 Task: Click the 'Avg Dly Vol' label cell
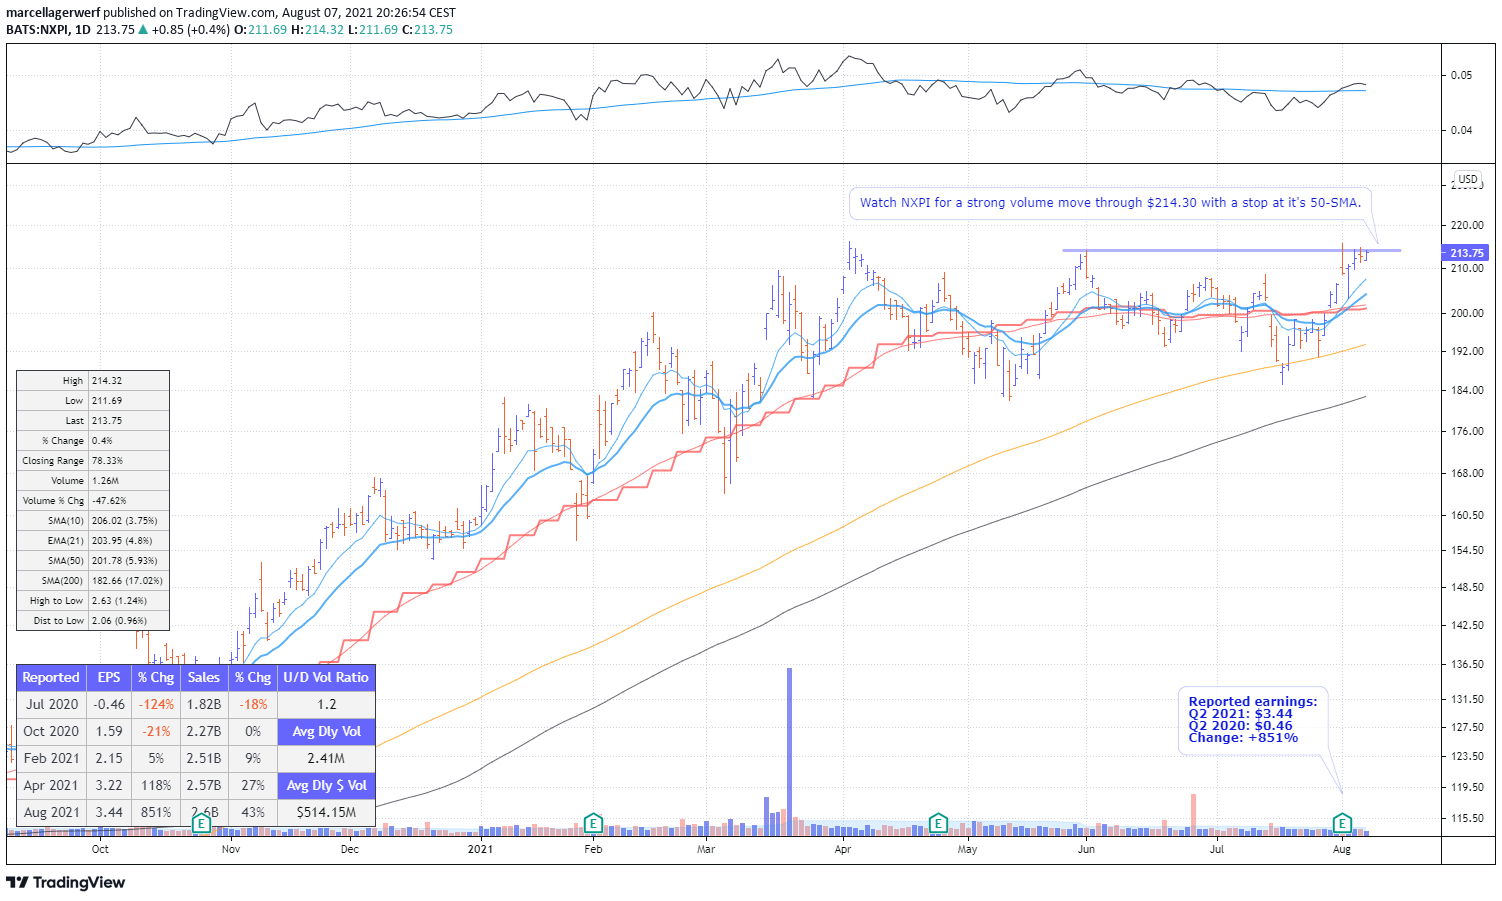click(x=326, y=732)
